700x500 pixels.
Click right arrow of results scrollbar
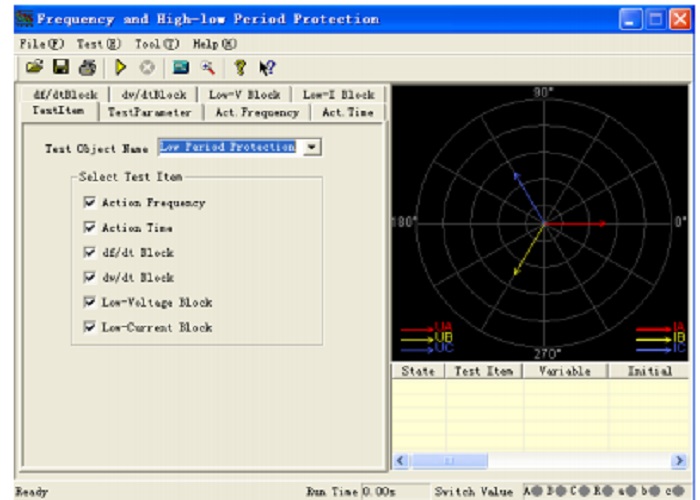[679, 460]
